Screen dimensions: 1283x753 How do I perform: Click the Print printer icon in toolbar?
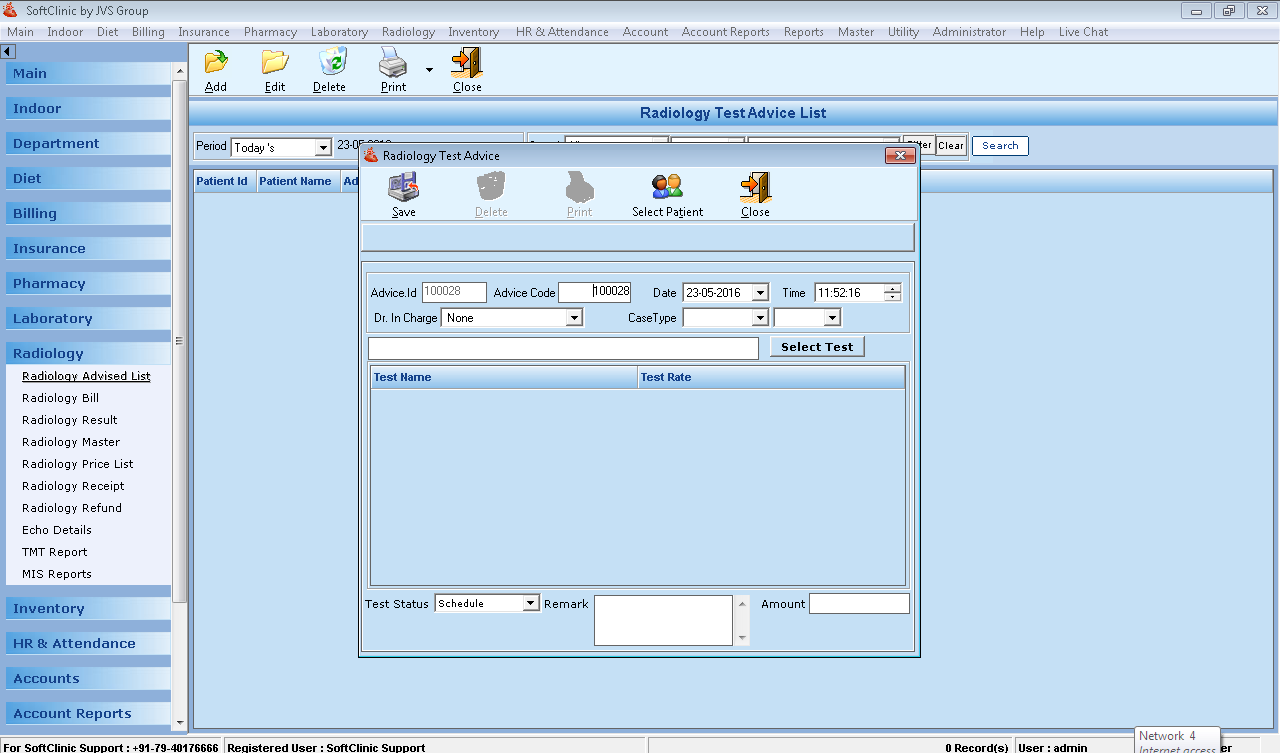point(393,63)
